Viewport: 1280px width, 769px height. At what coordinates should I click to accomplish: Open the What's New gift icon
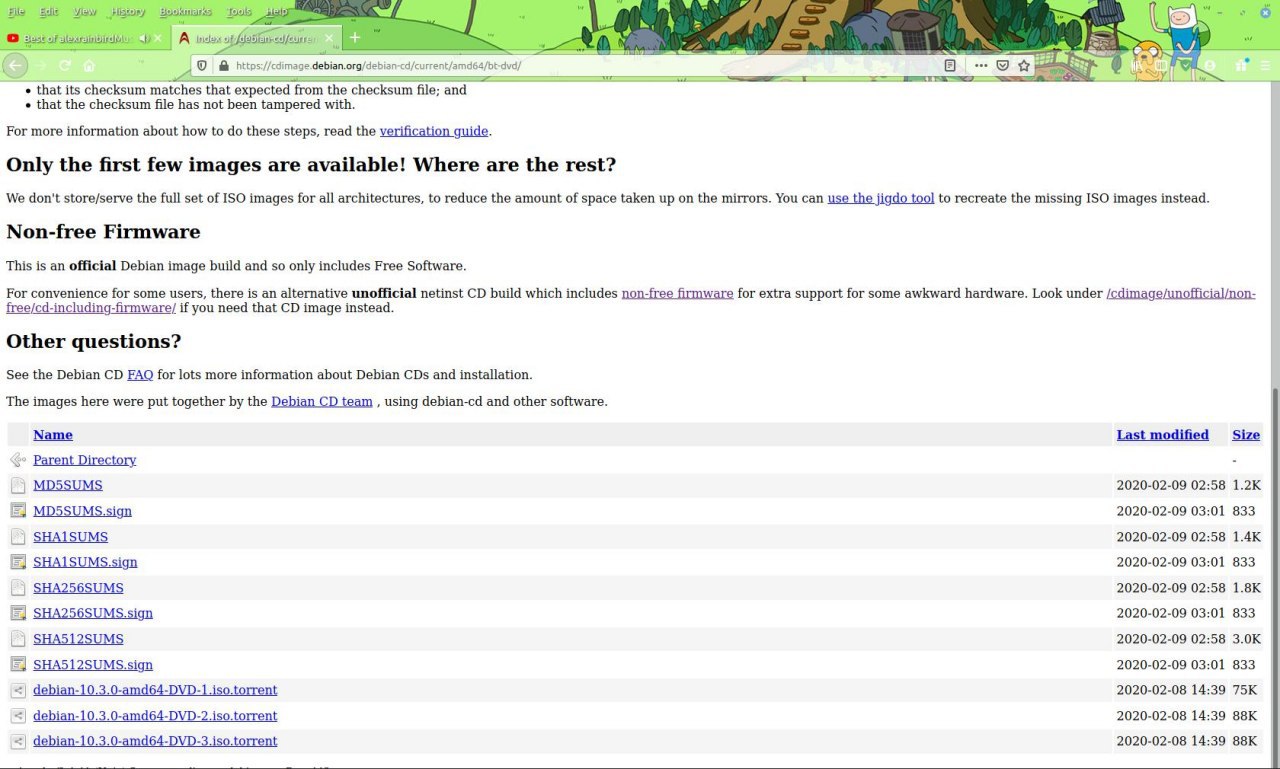tap(1241, 65)
